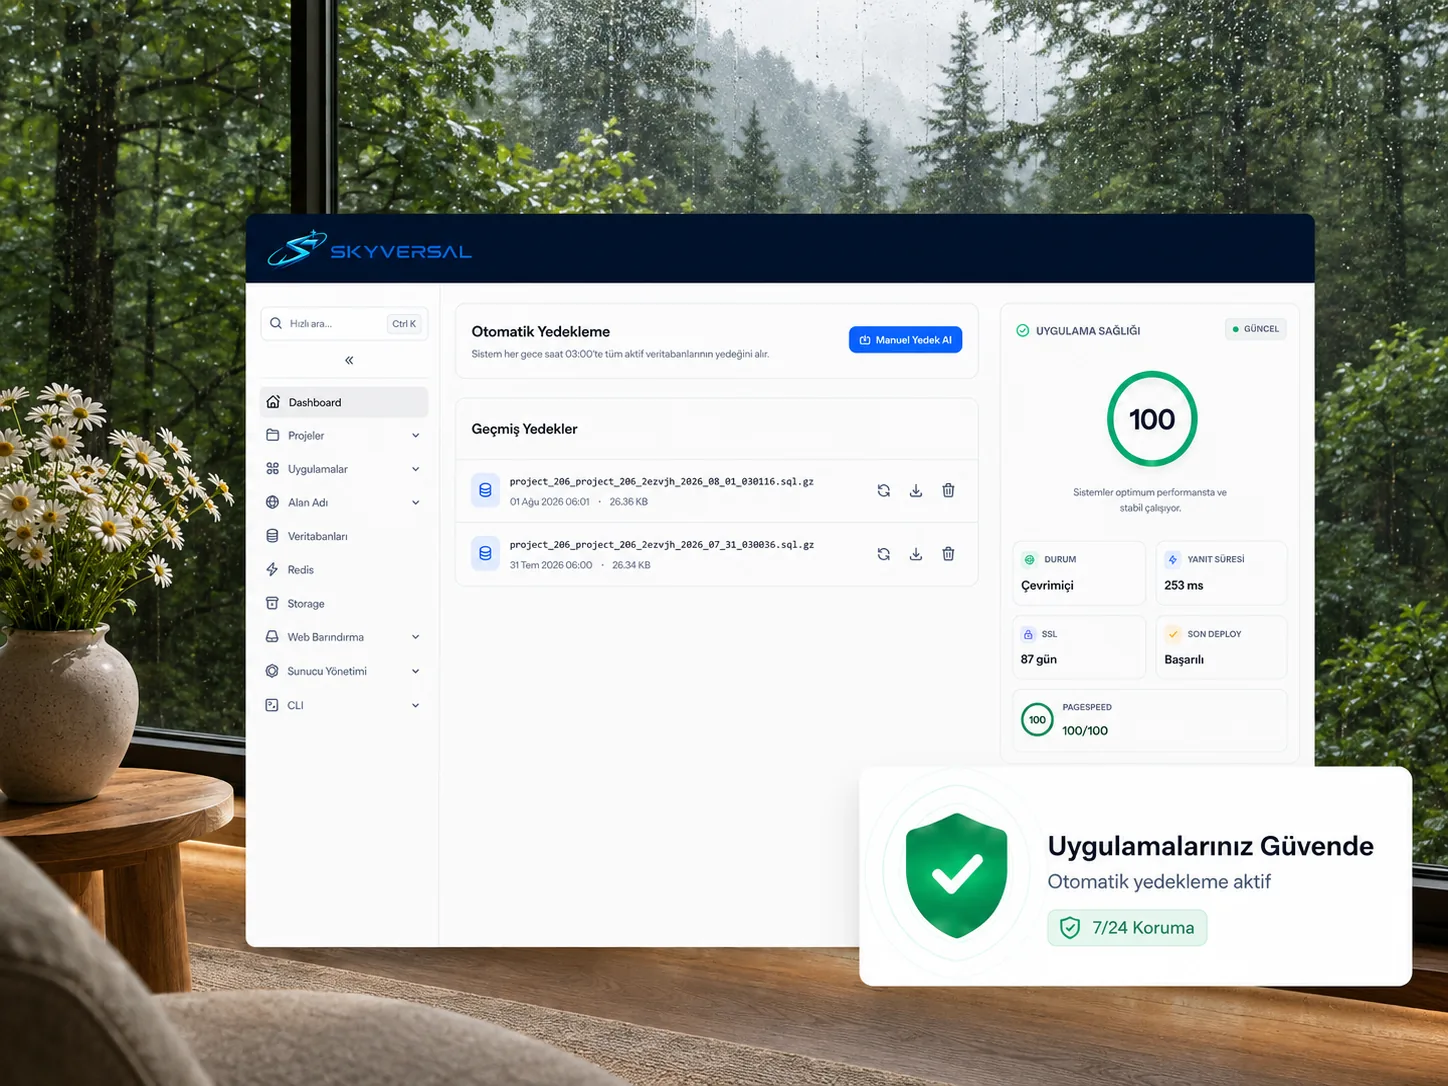Delete the 31 Tem 2026 backup
This screenshot has width=1448, height=1086.
(948, 554)
